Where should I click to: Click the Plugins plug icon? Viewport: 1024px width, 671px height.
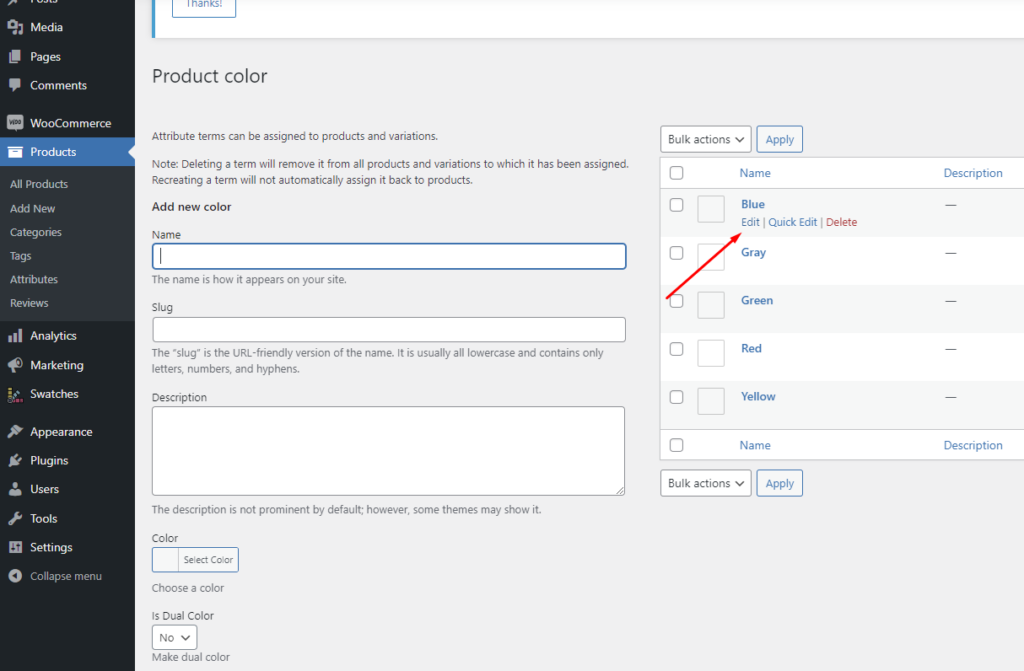(15, 461)
